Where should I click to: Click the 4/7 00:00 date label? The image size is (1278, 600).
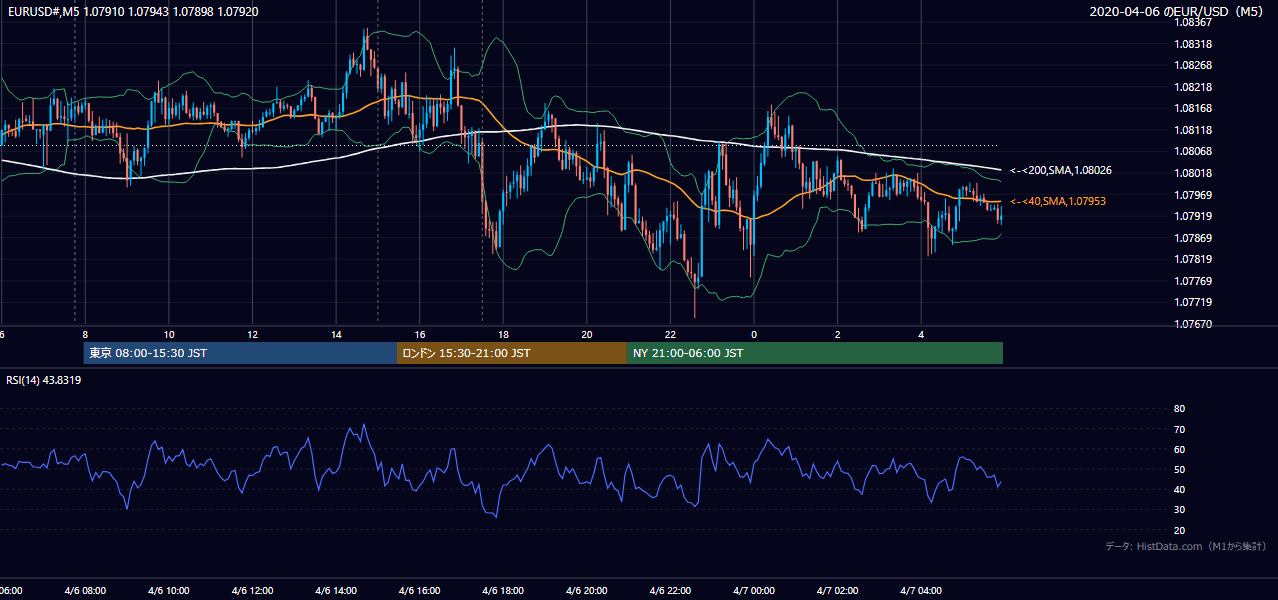754,591
